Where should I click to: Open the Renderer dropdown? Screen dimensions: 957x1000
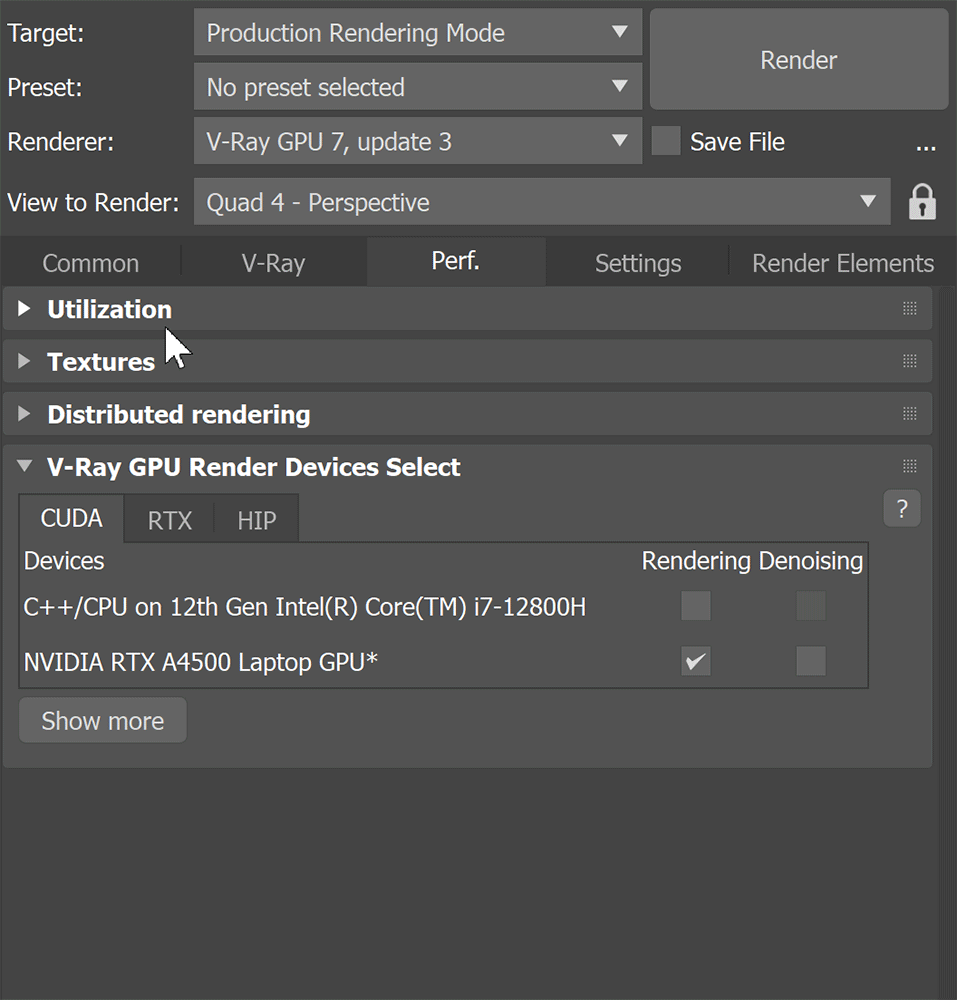(x=418, y=141)
